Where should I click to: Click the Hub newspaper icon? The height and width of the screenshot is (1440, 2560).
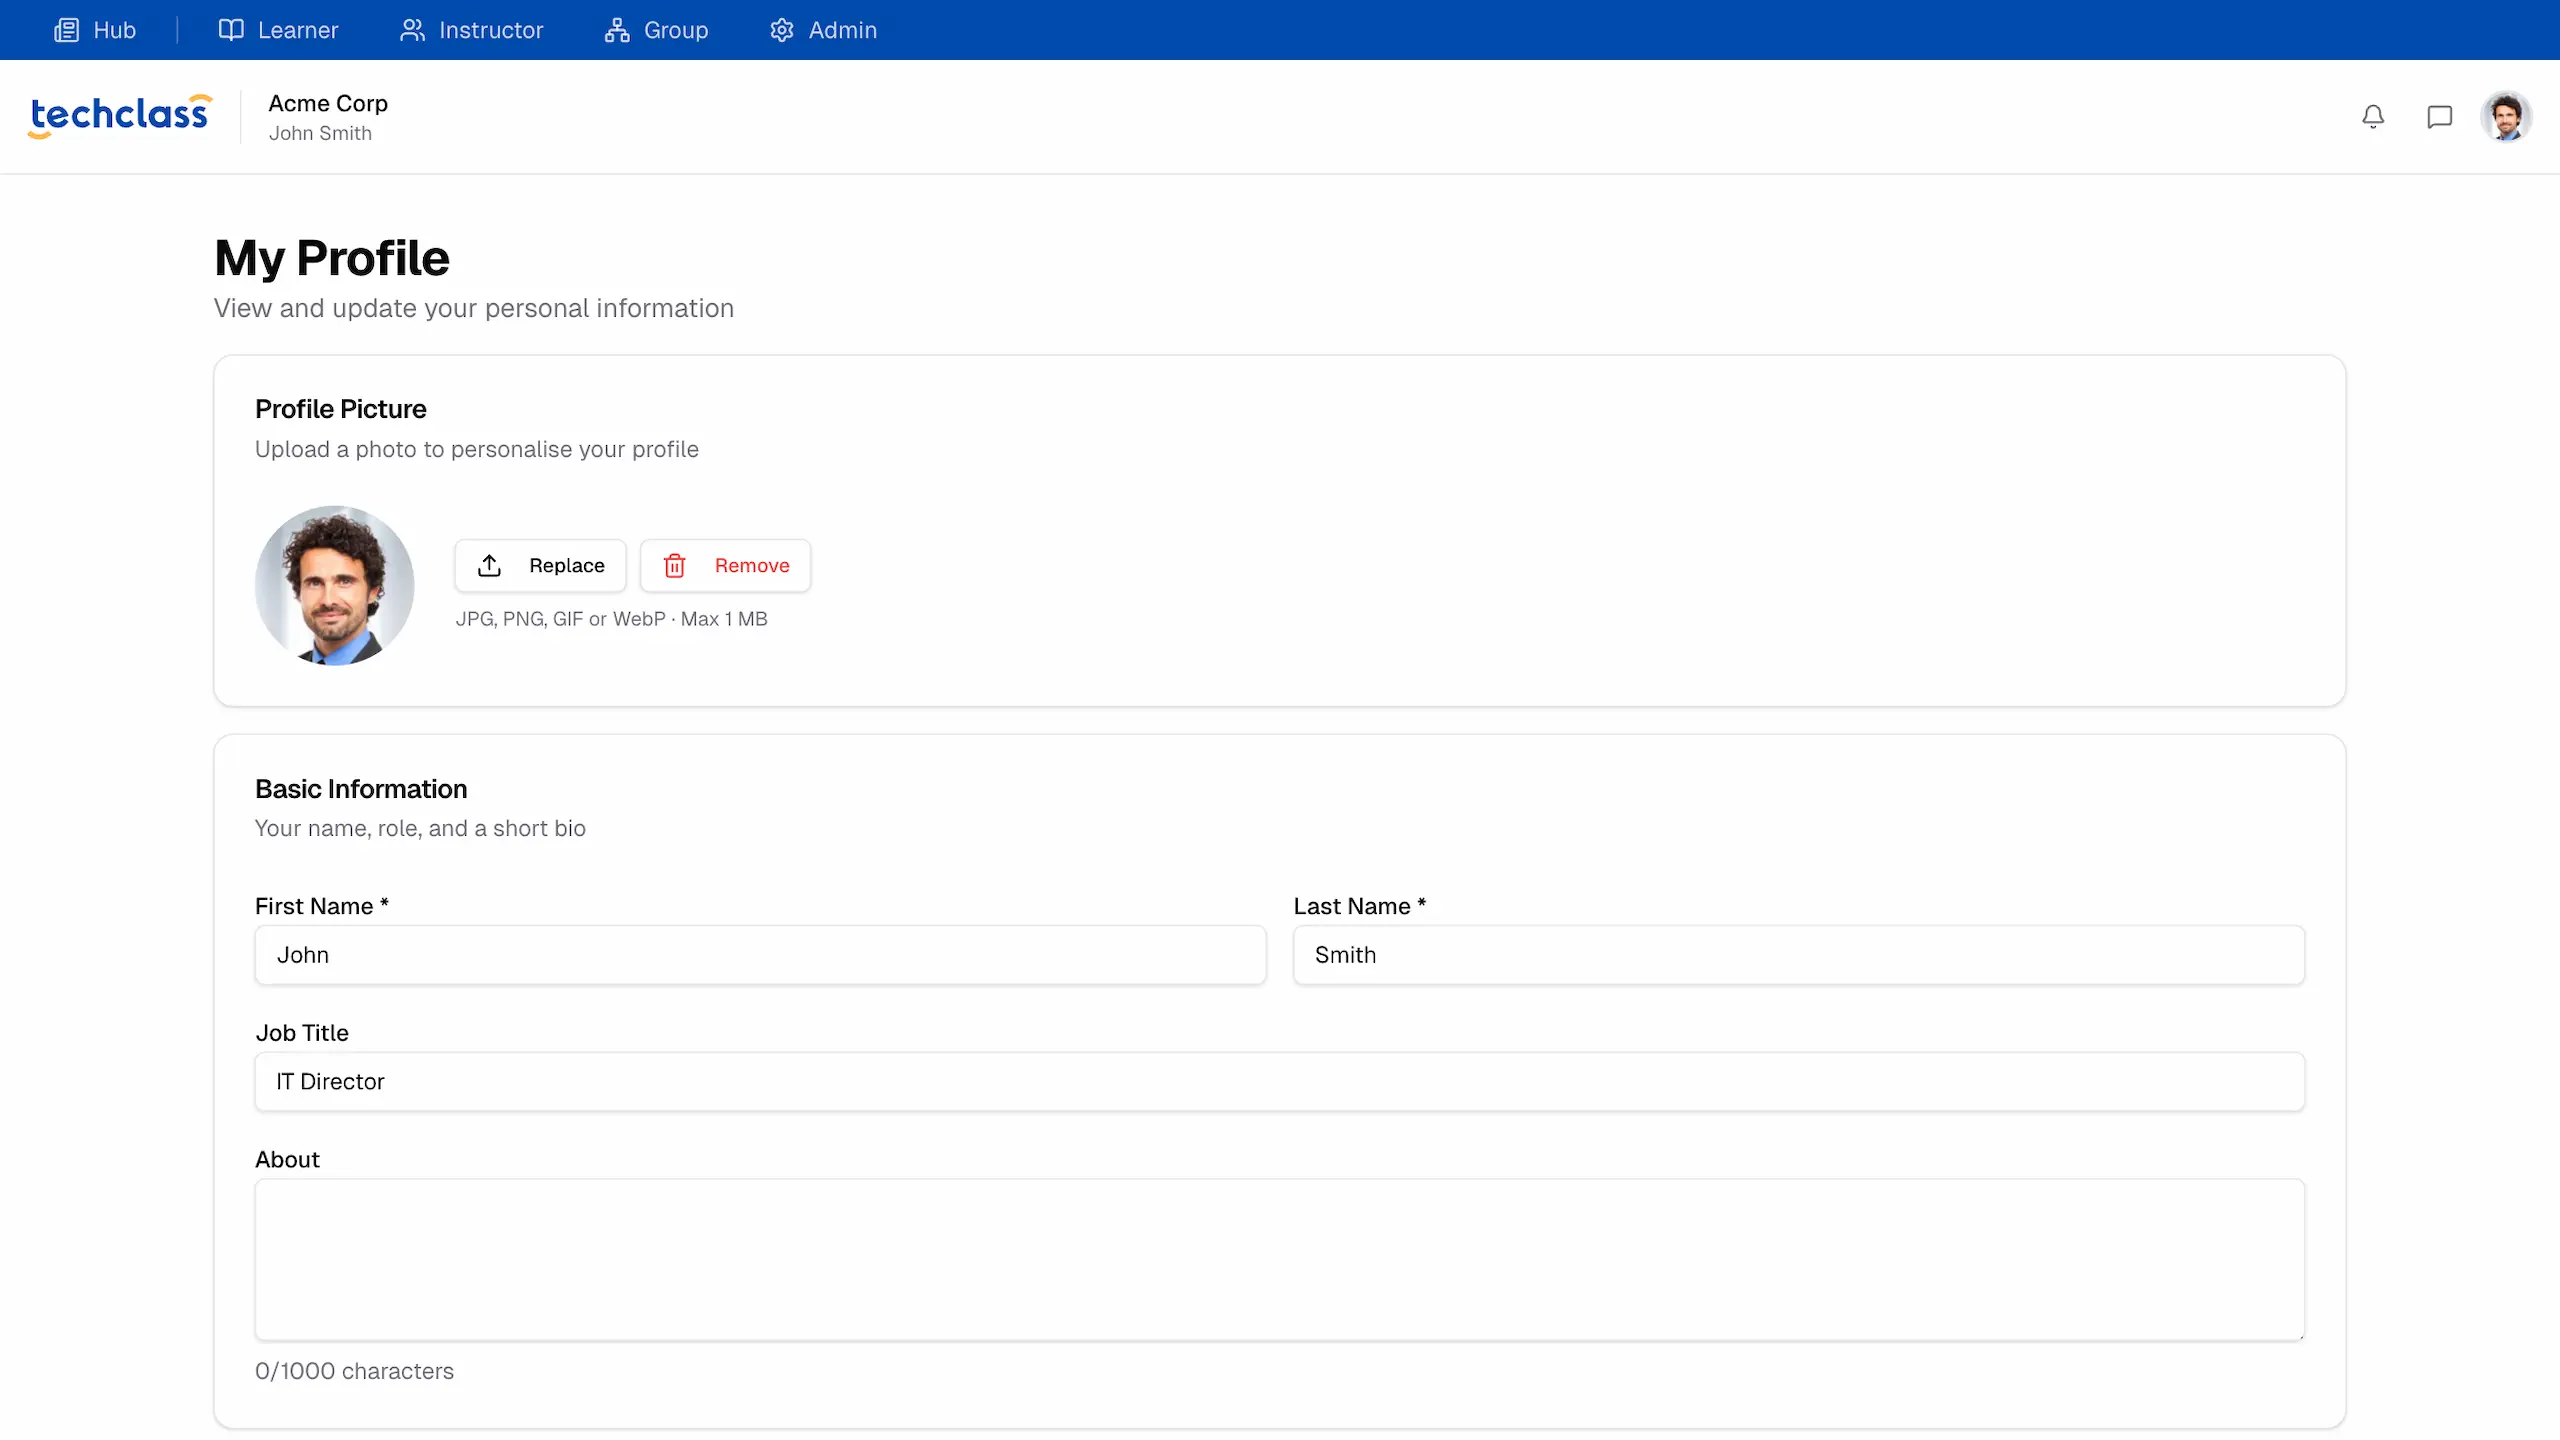tap(66, 30)
